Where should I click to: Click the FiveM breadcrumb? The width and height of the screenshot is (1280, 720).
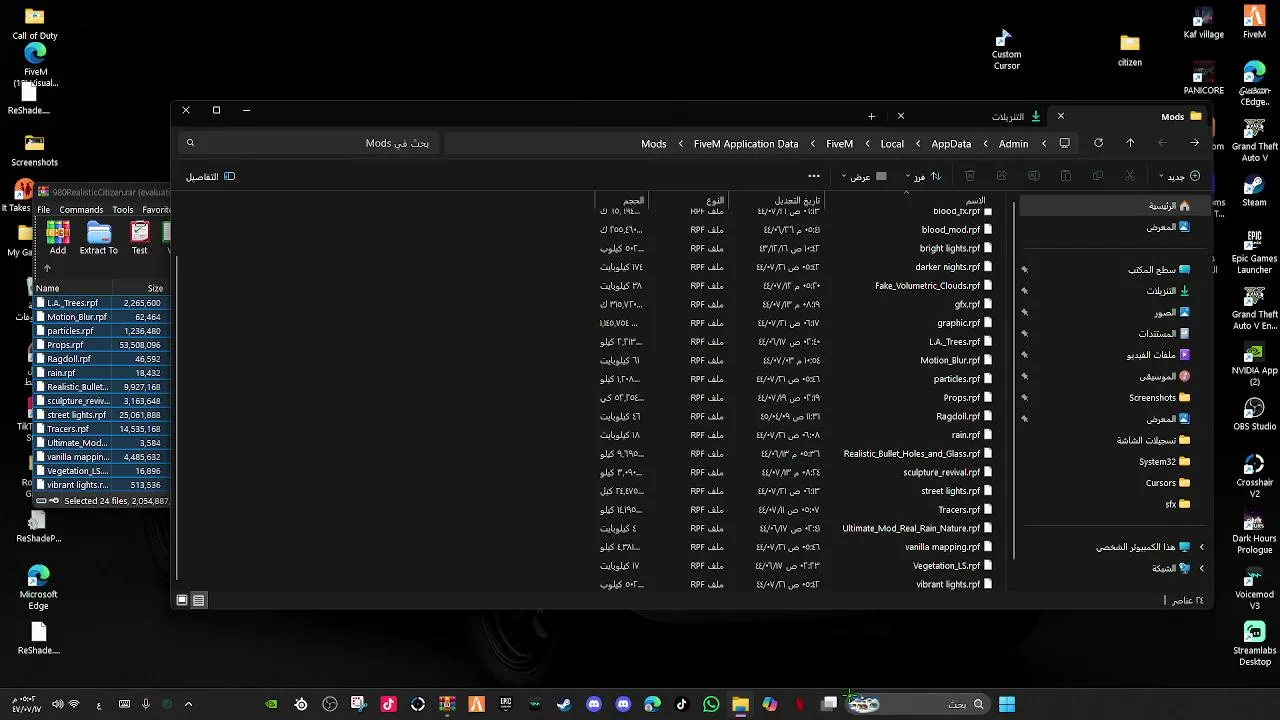coord(839,144)
